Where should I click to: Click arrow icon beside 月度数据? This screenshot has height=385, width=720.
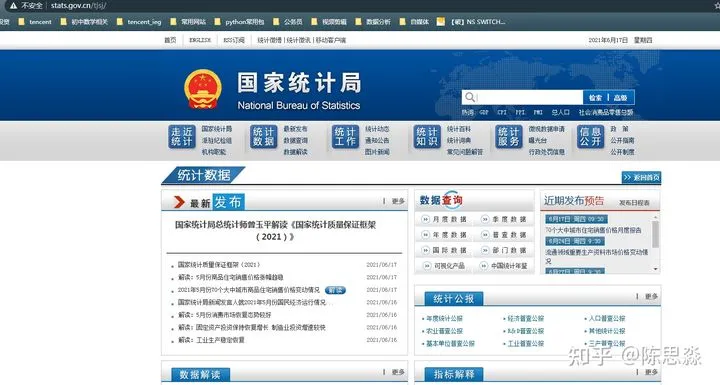pyautogui.click(x=426, y=219)
